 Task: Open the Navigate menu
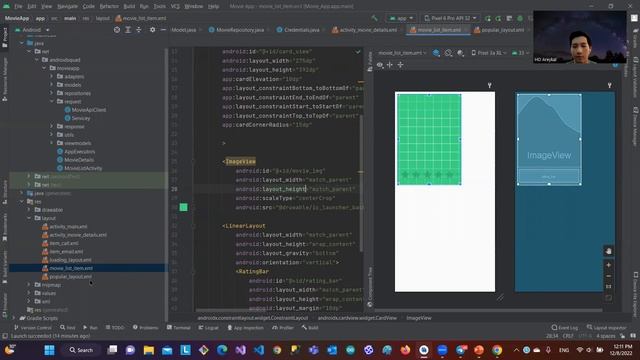click(67, 7)
